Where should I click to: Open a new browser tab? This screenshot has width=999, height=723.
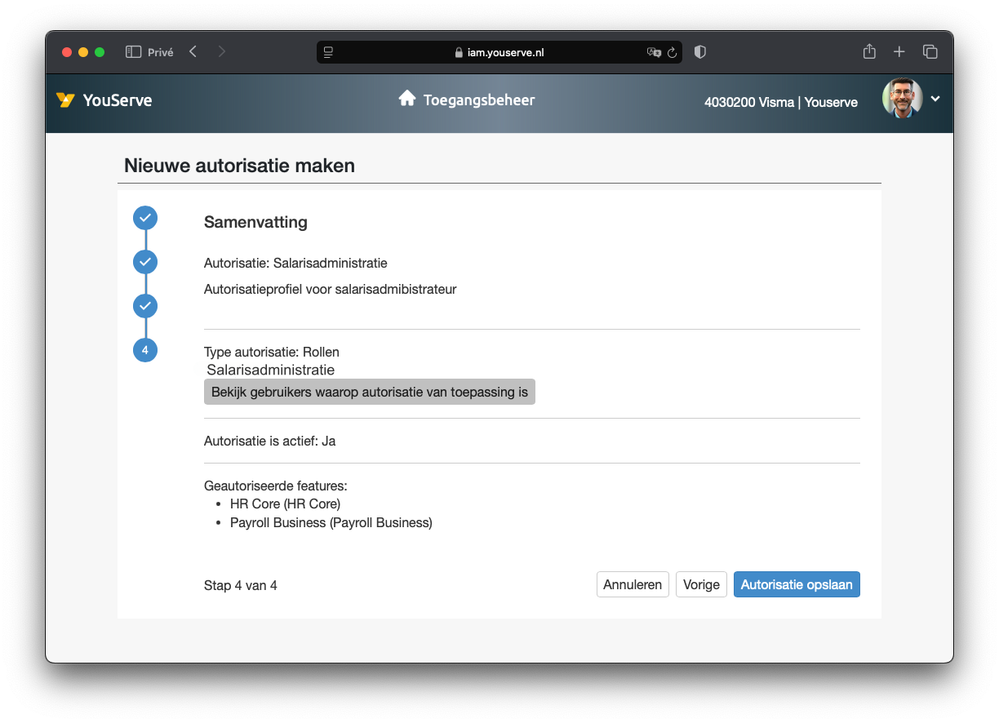[899, 52]
